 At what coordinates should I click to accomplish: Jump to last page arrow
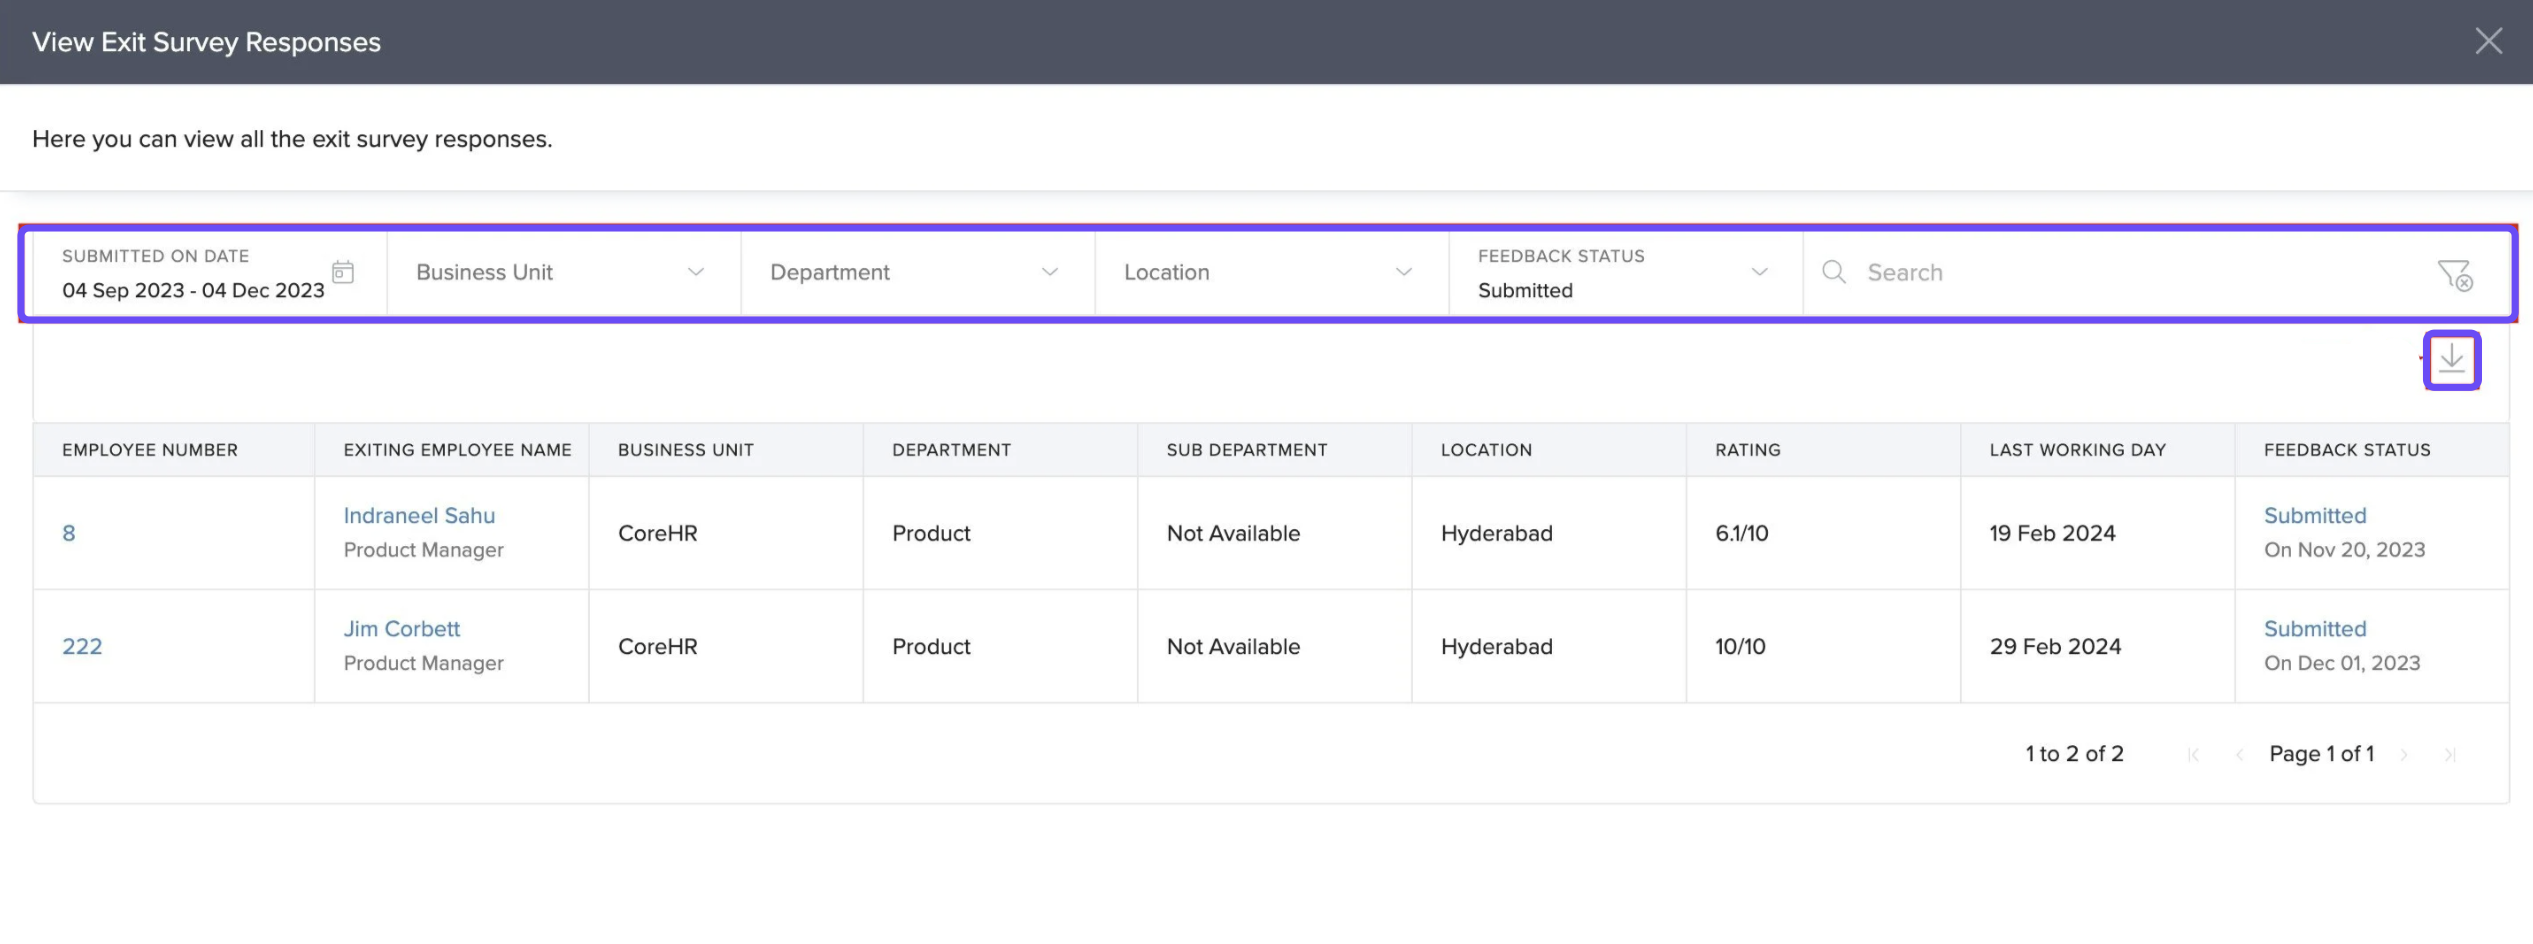coord(2449,755)
